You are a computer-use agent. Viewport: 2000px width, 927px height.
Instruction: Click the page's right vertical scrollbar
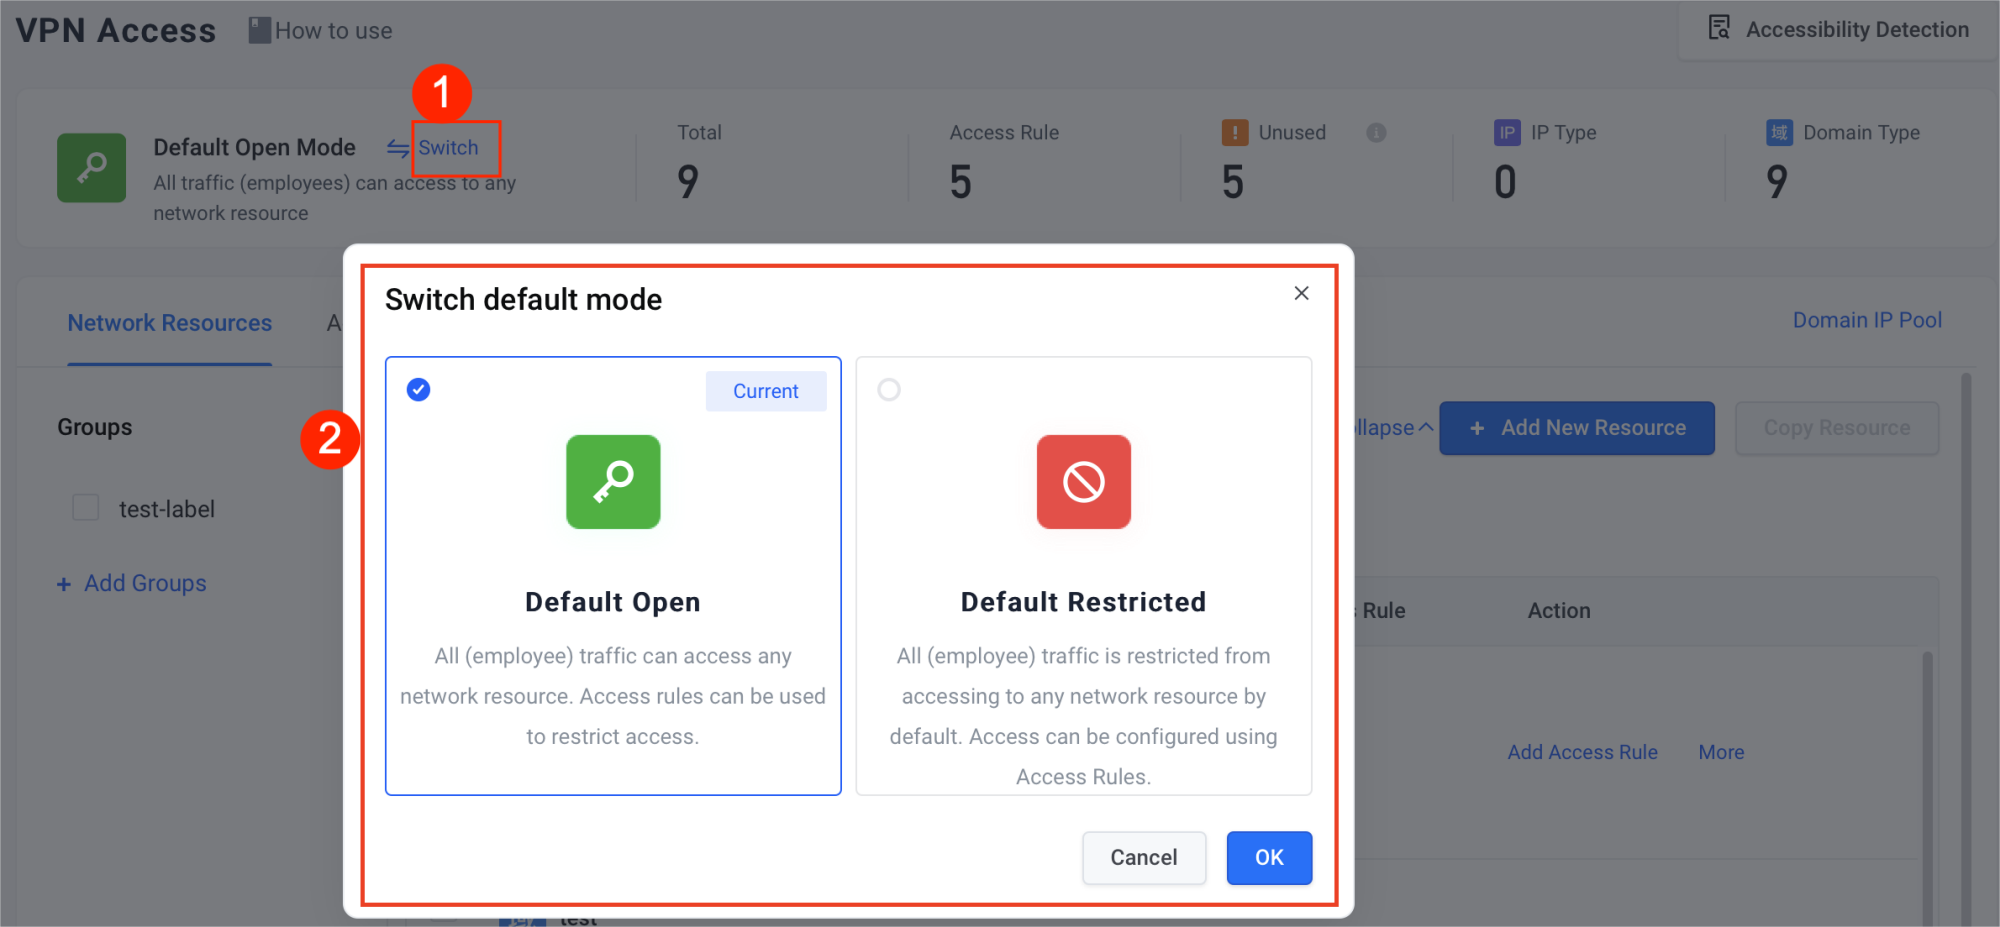pyautogui.click(x=1966, y=650)
